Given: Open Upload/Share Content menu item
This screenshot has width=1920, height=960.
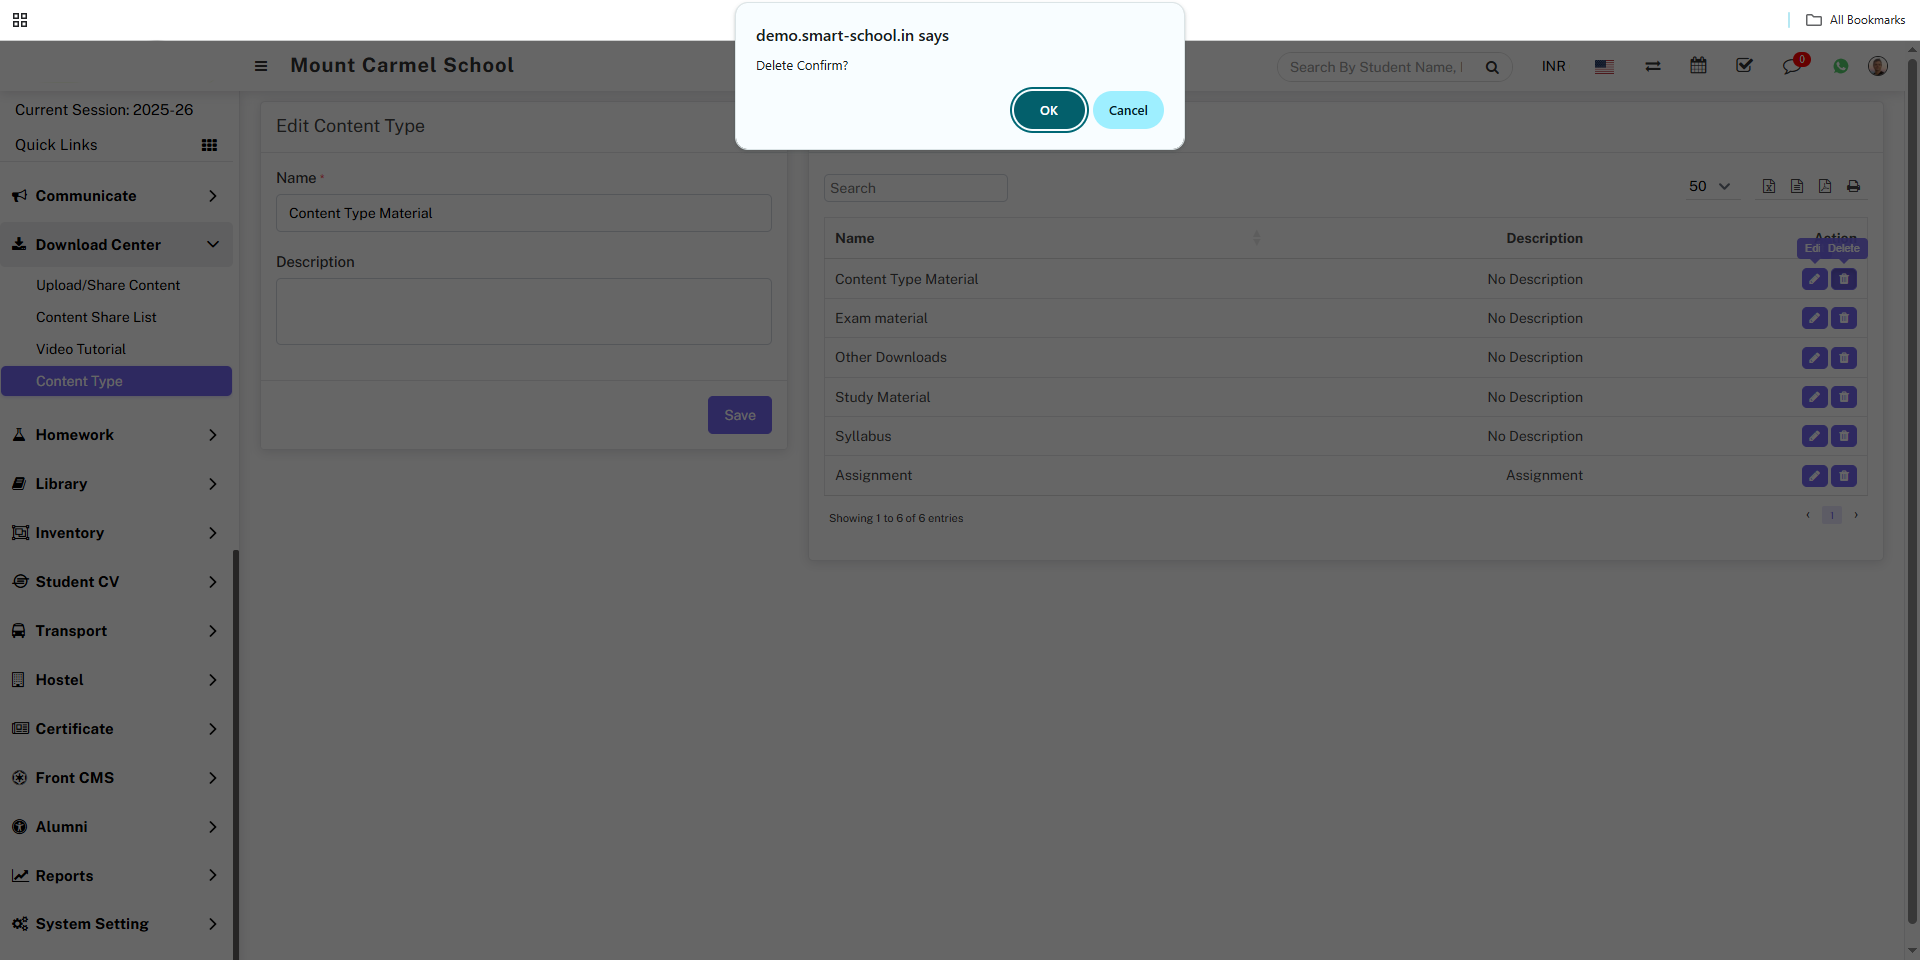Looking at the screenshot, I should [108, 285].
